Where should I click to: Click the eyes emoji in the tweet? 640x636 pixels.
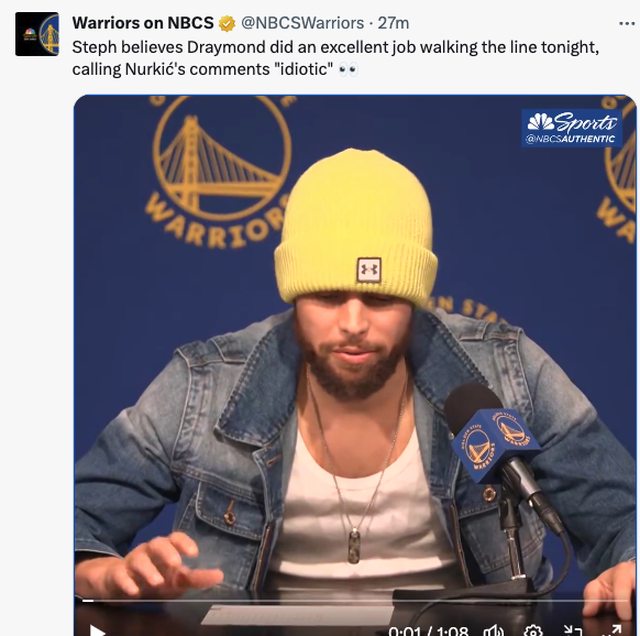coord(348,69)
